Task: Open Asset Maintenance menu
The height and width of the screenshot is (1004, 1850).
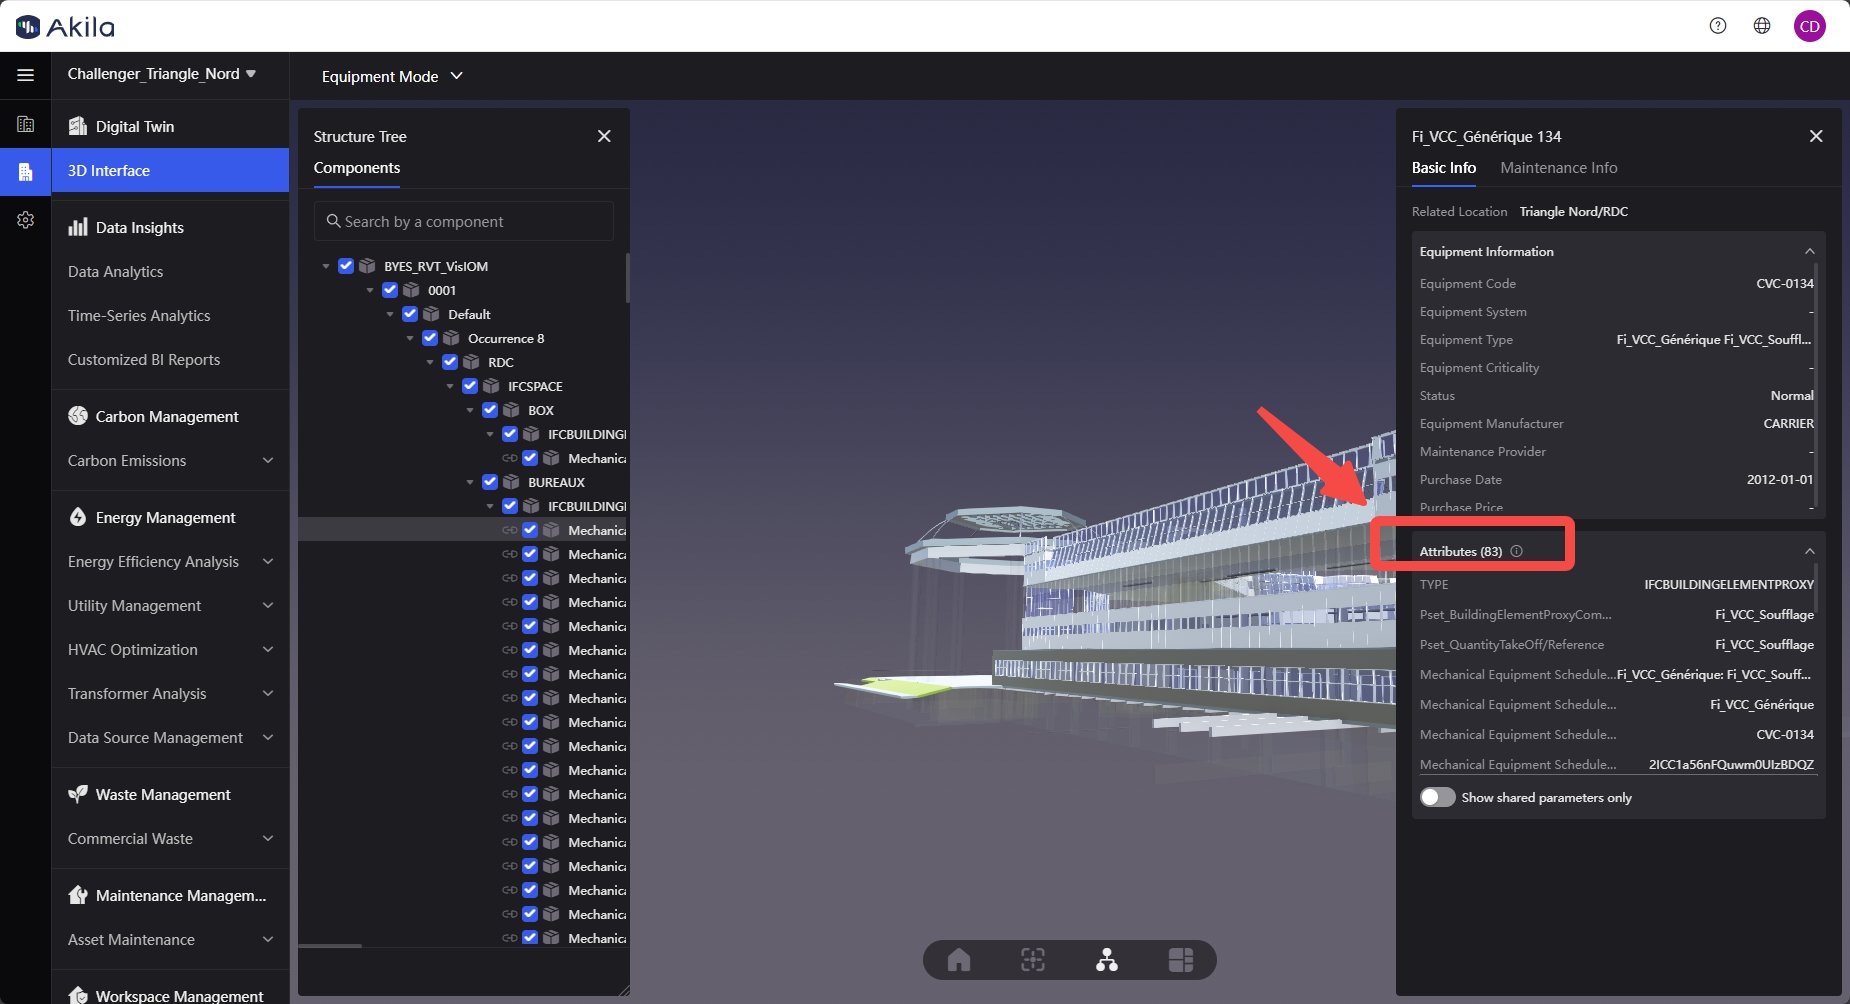Action: pyautogui.click(x=170, y=939)
